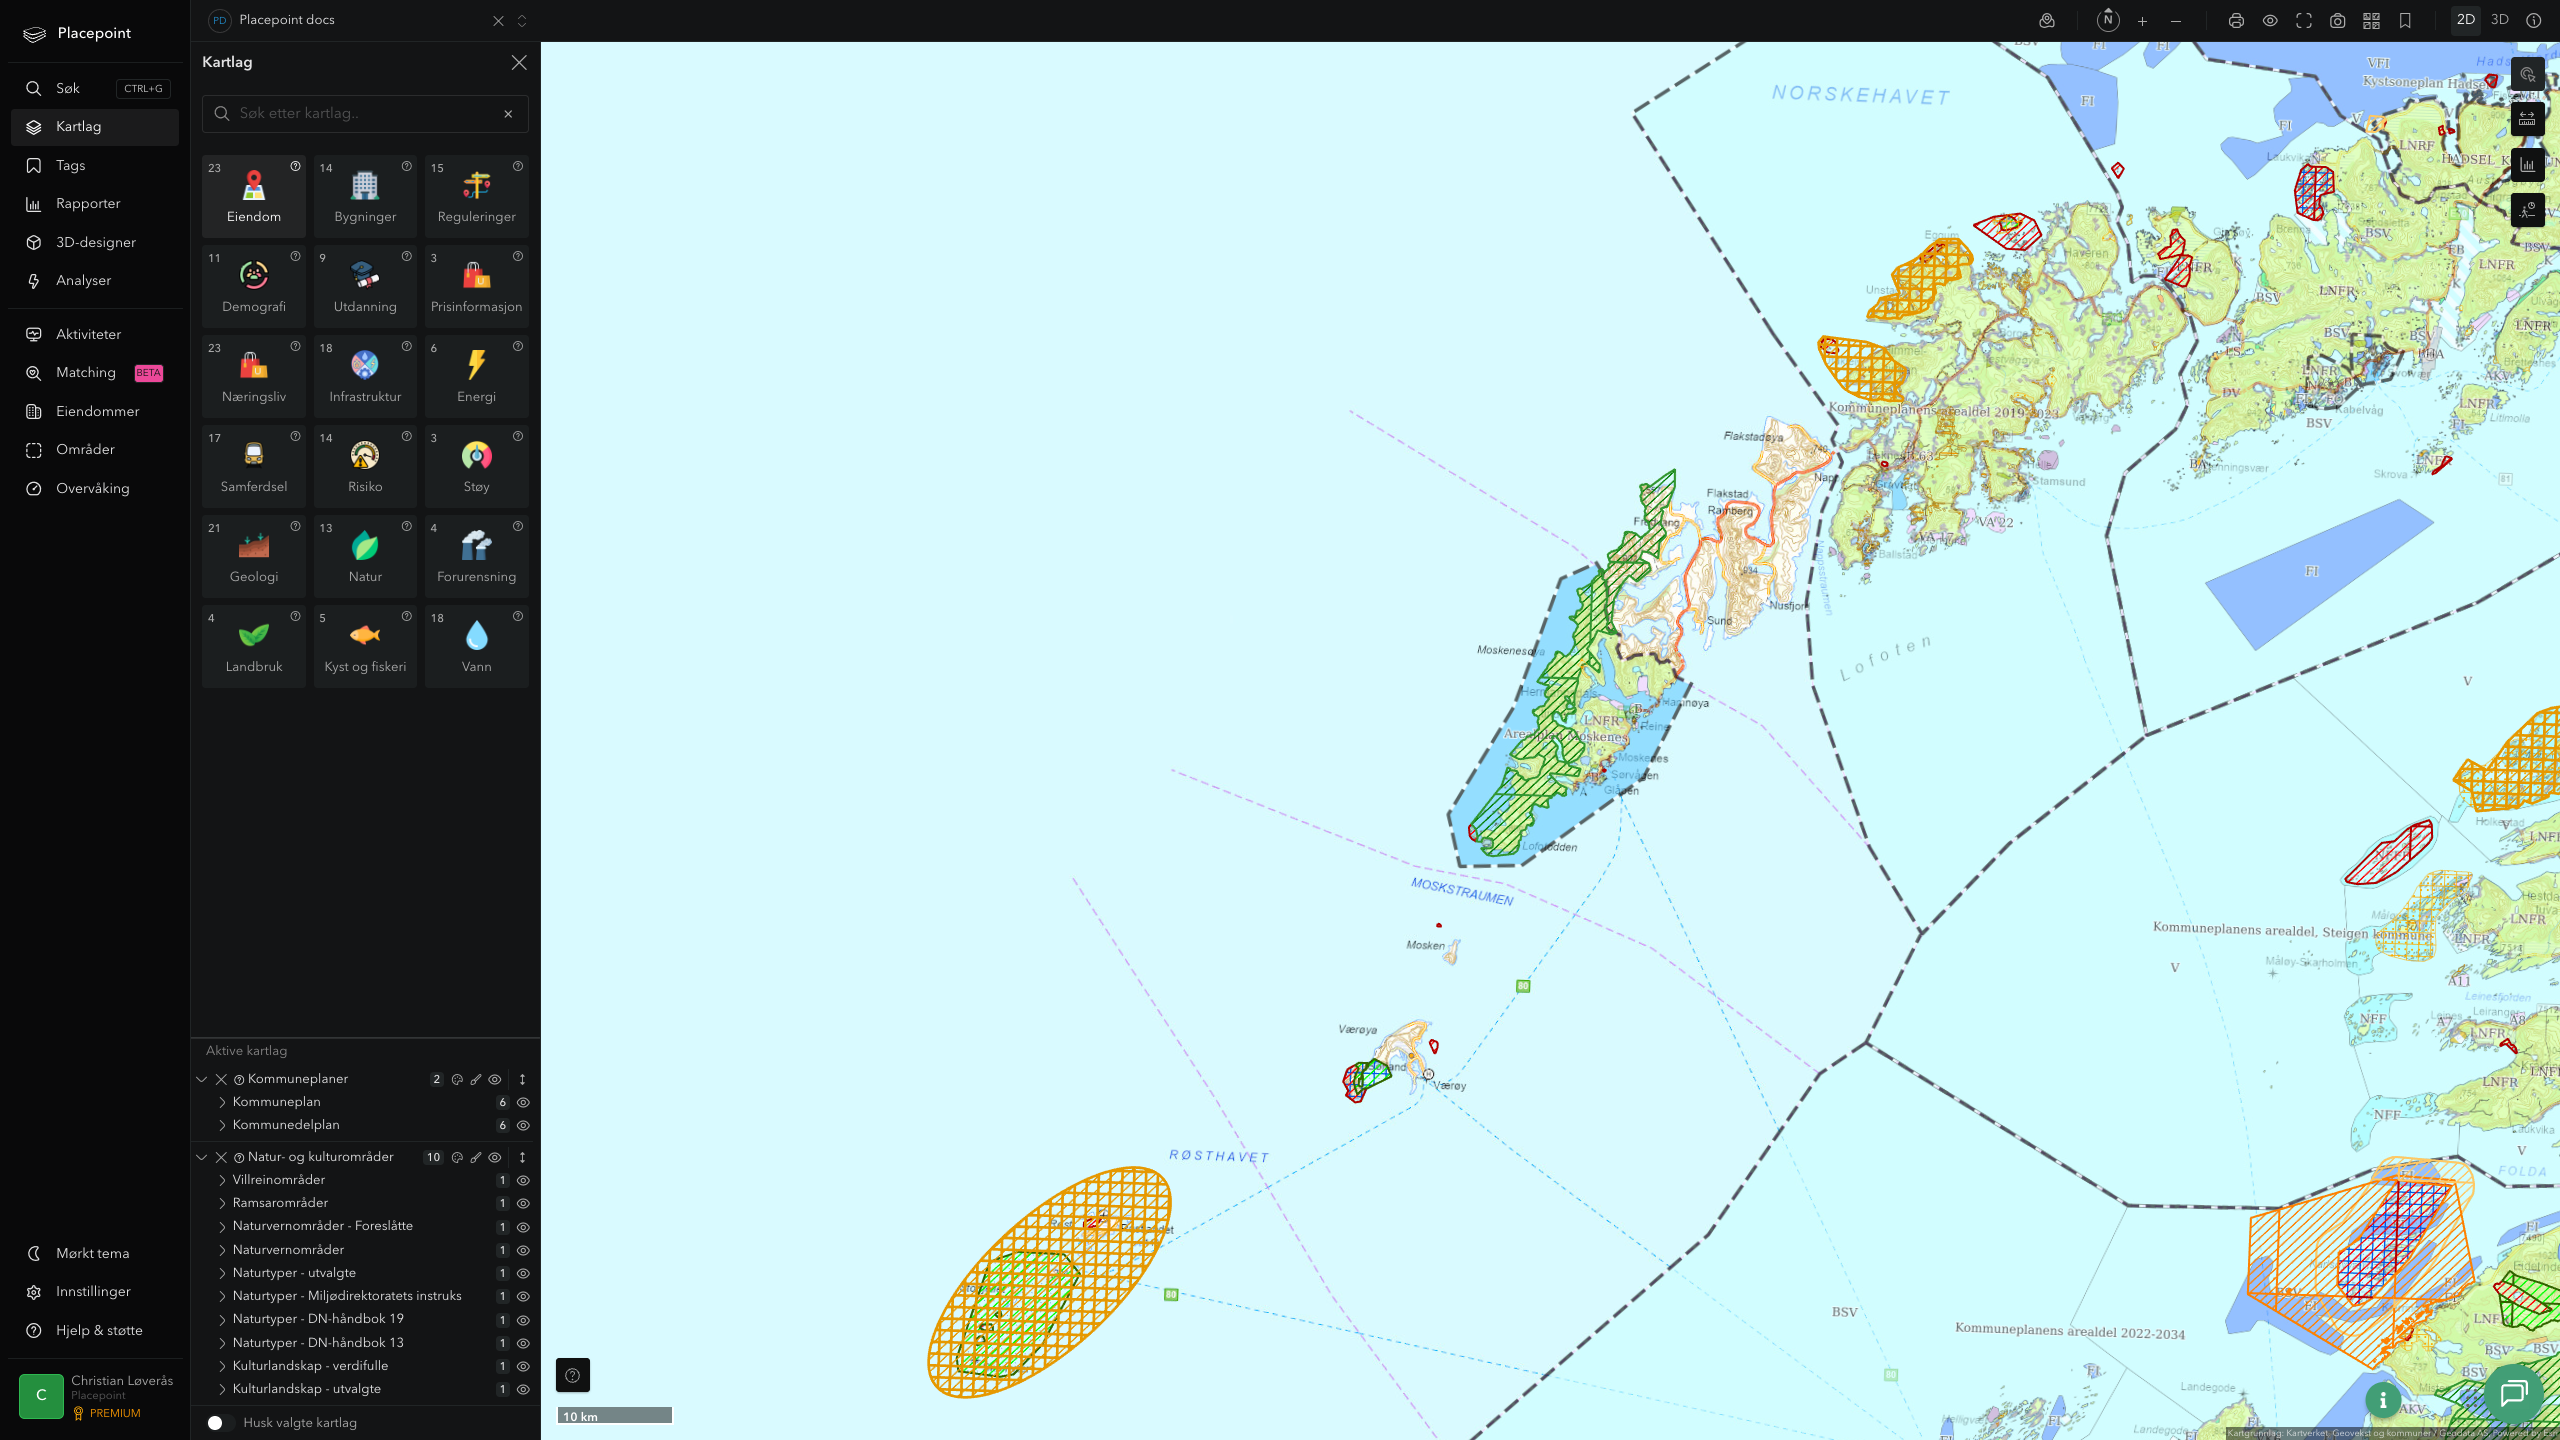Expand the Kommuneplan sublayer
The image size is (2560, 1440).
point(222,1102)
